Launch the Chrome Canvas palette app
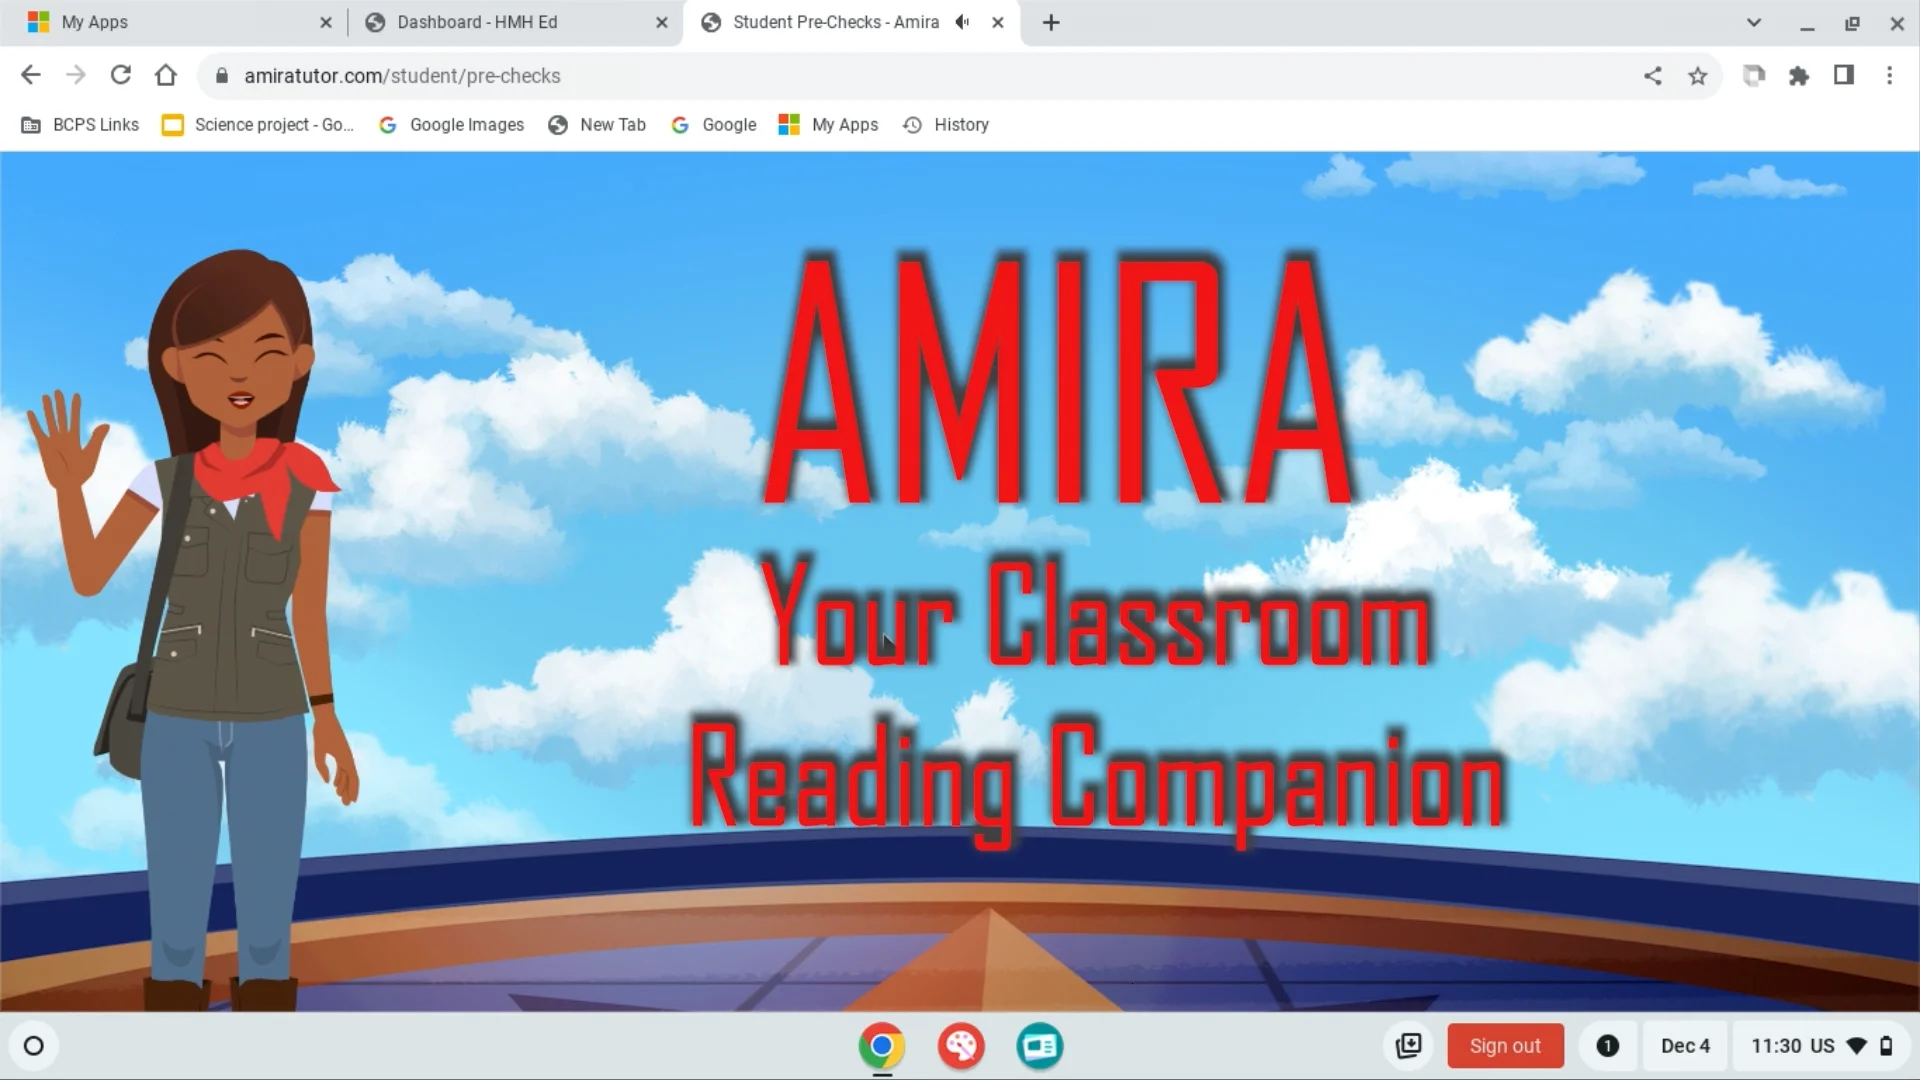The height and width of the screenshot is (1080, 1920). [x=960, y=1046]
